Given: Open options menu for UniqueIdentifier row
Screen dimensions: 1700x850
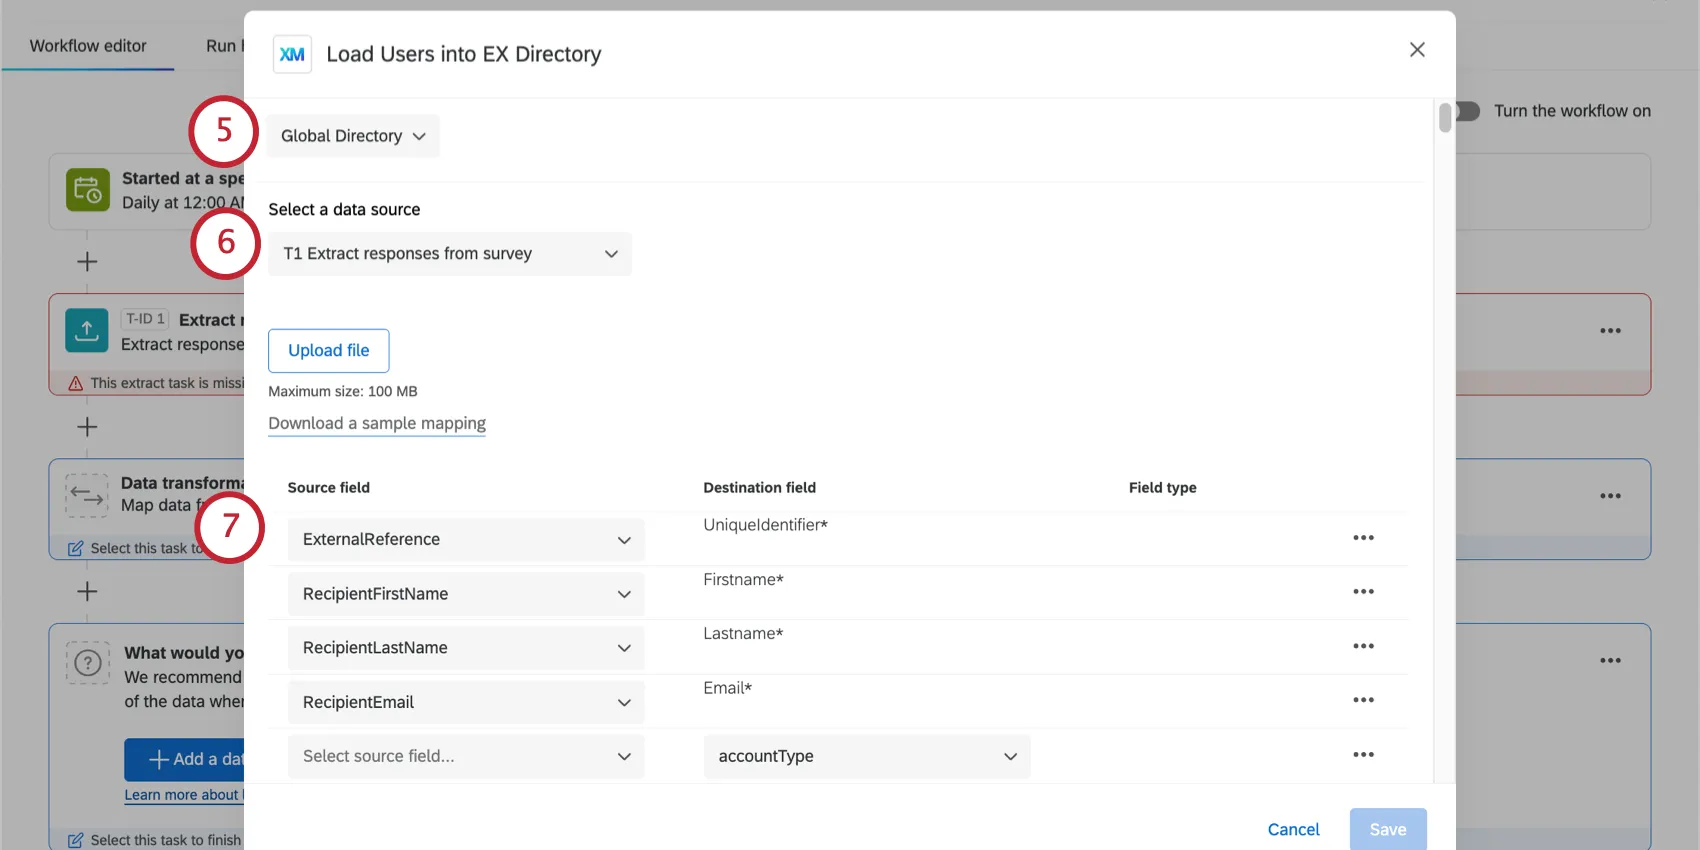Looking at the screenshot, I should click(1363, 538).
